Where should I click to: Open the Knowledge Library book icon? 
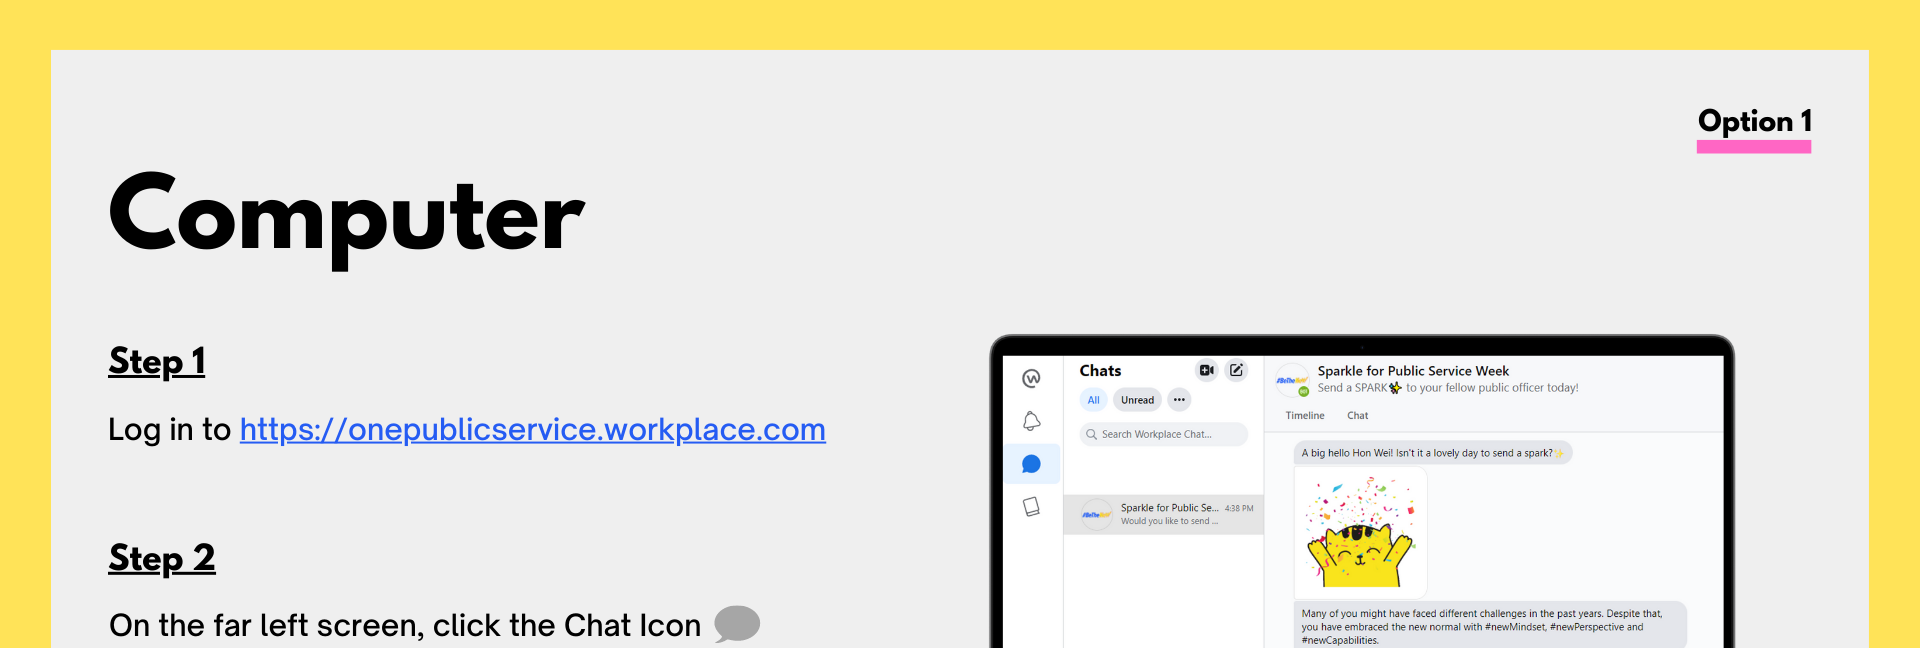click(x=1031, y=507)
